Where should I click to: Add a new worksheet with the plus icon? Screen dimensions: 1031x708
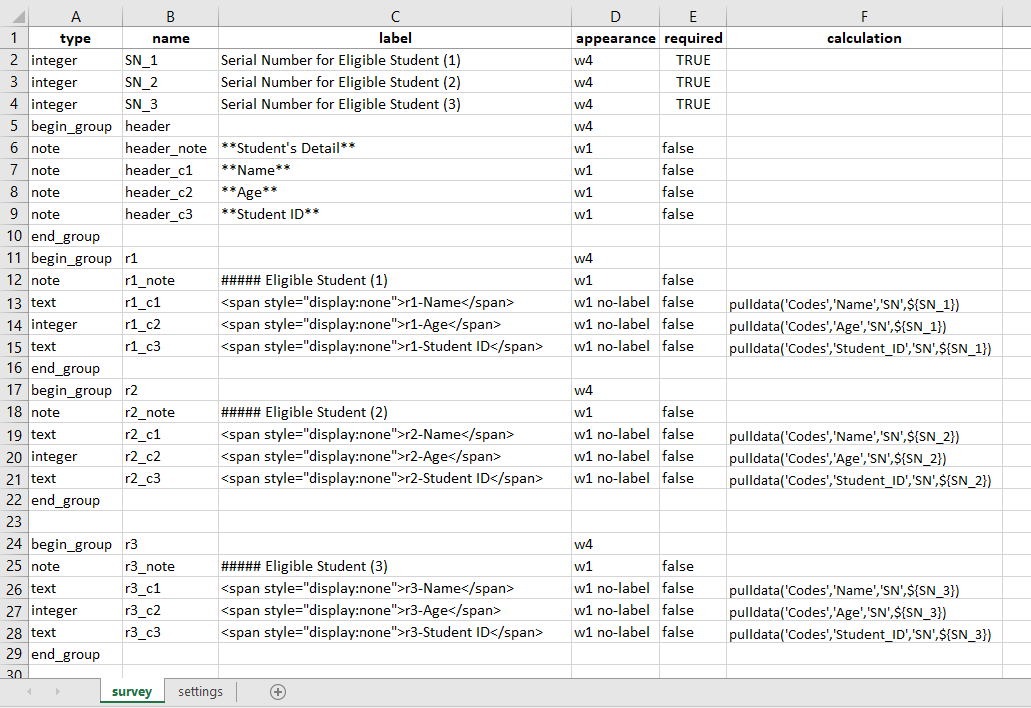pyautogui.click(x=278, y=691)
